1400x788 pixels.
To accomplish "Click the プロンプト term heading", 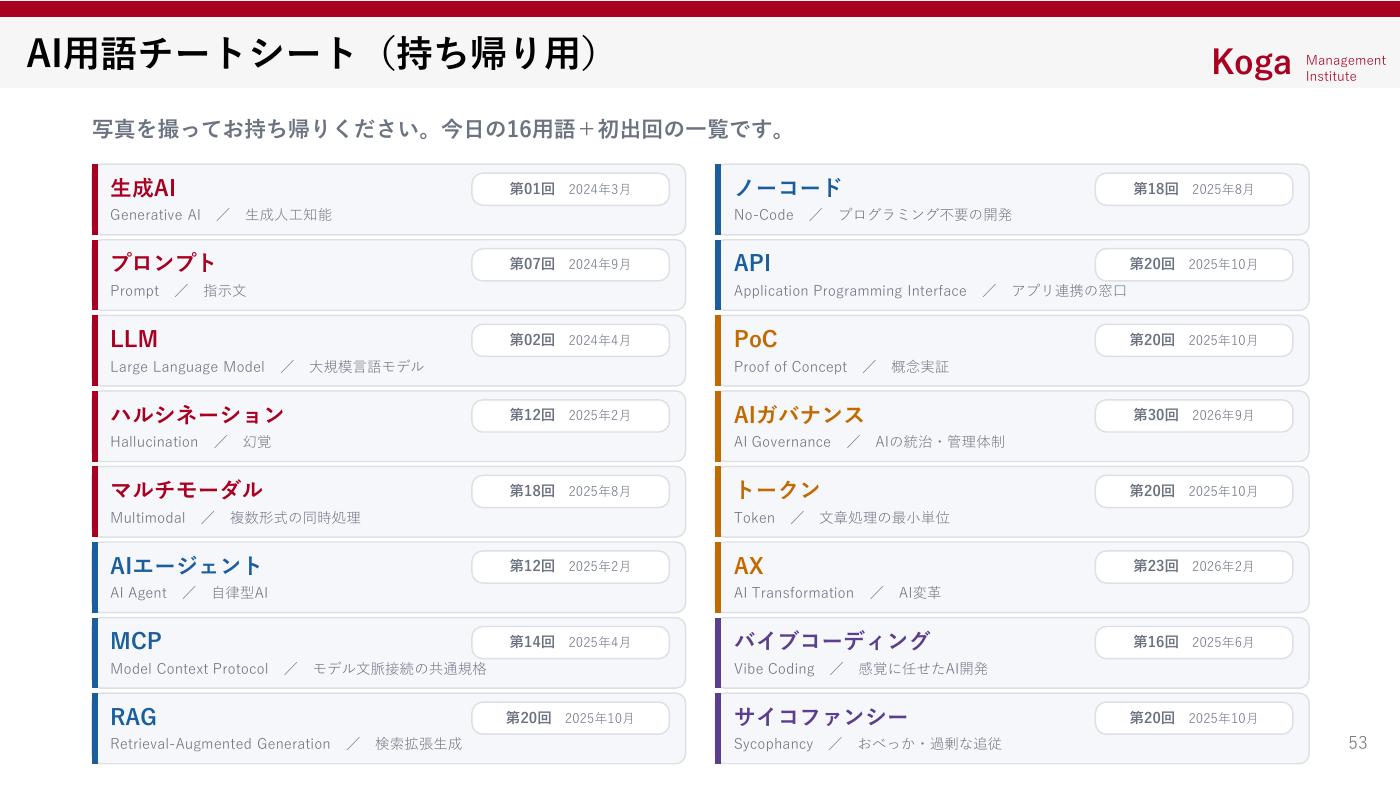I will pos(163,263).
